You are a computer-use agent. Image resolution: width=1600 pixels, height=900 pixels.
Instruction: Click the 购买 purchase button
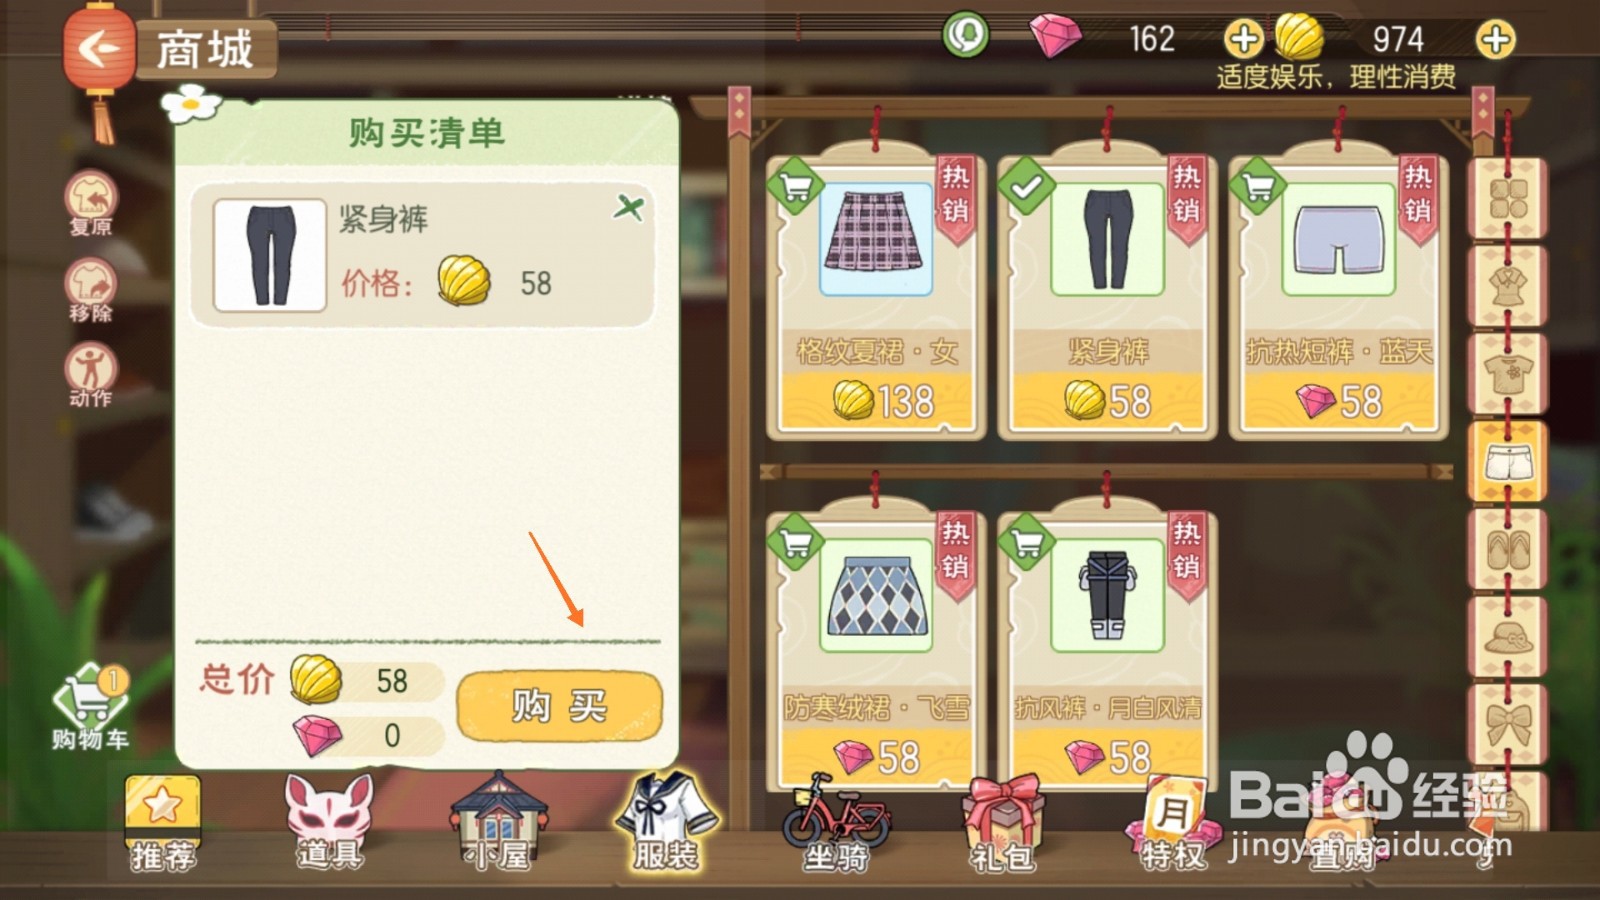(x=559, y=706)
